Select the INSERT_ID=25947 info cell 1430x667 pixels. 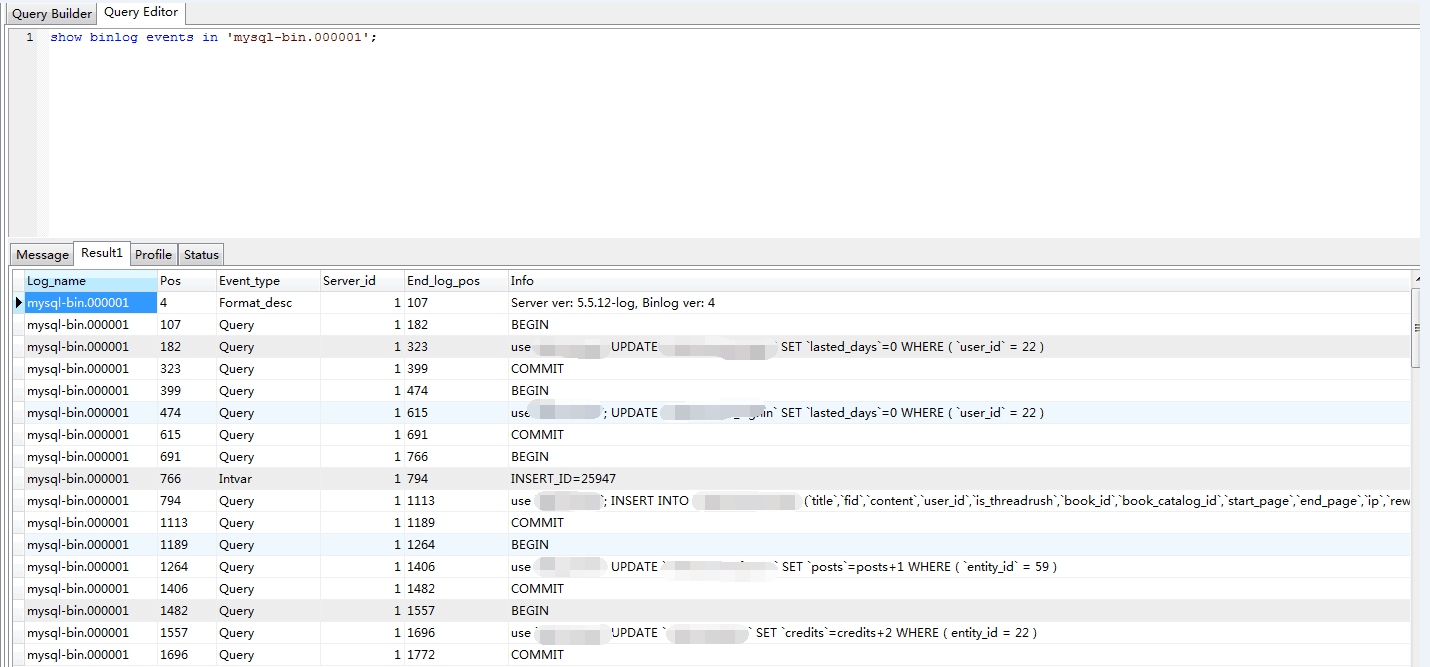click(x=959, y=479)
